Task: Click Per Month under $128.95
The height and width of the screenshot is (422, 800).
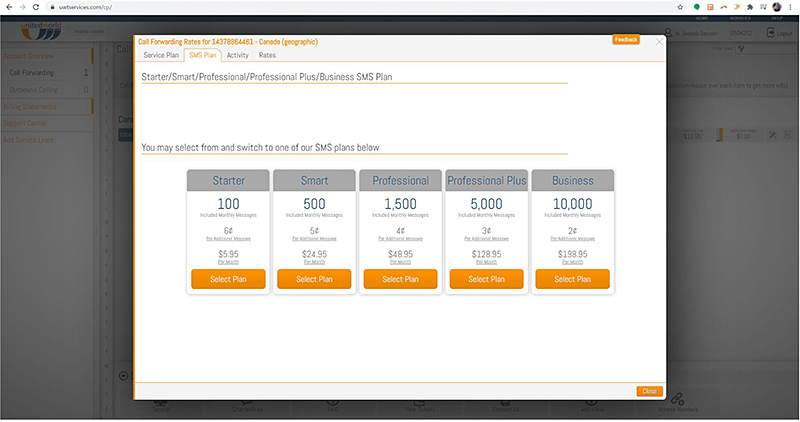Action: point(487,262)
